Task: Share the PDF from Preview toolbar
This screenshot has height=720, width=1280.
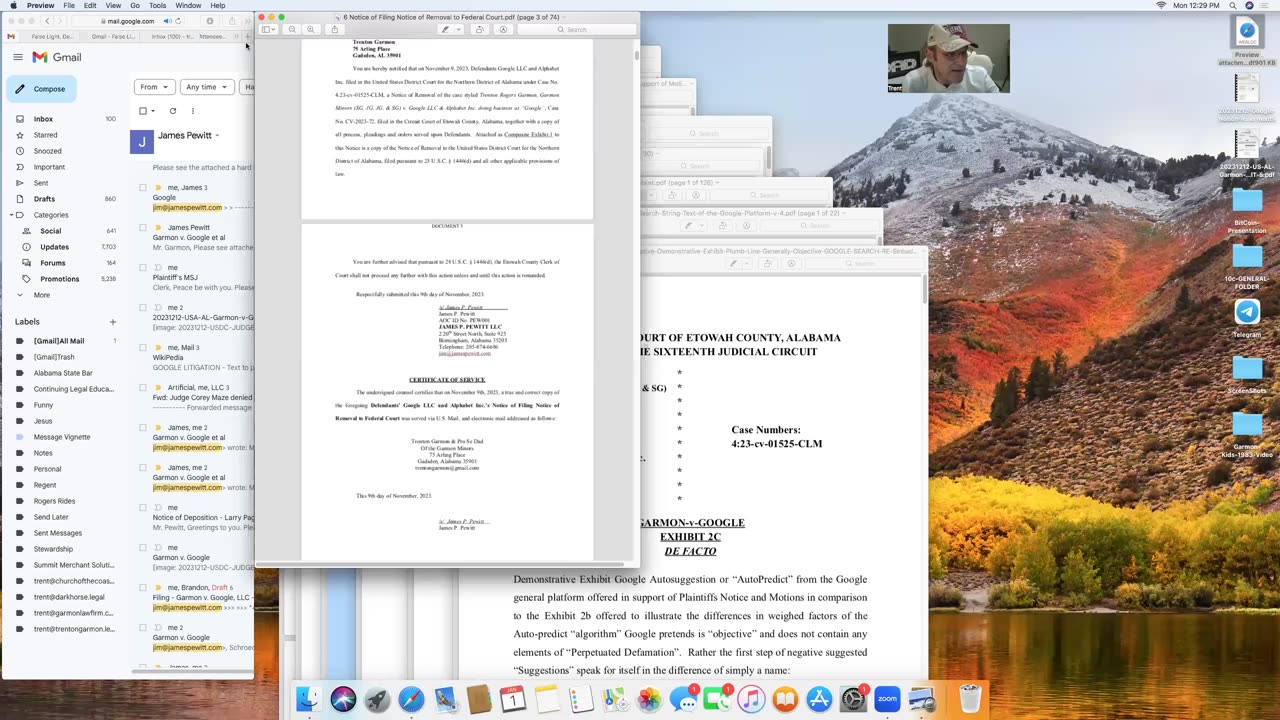Action: 335,30
